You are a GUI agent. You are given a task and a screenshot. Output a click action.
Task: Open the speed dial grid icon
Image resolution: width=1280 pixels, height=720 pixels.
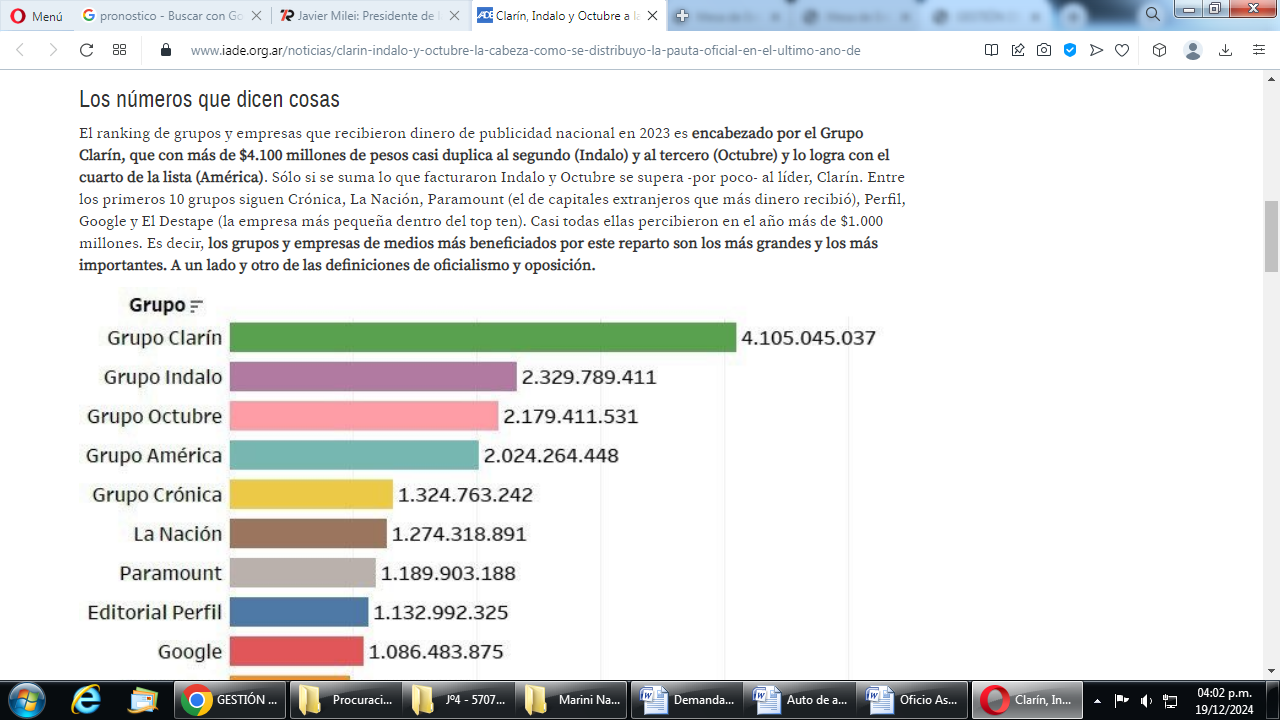click(x=119, y=50)
